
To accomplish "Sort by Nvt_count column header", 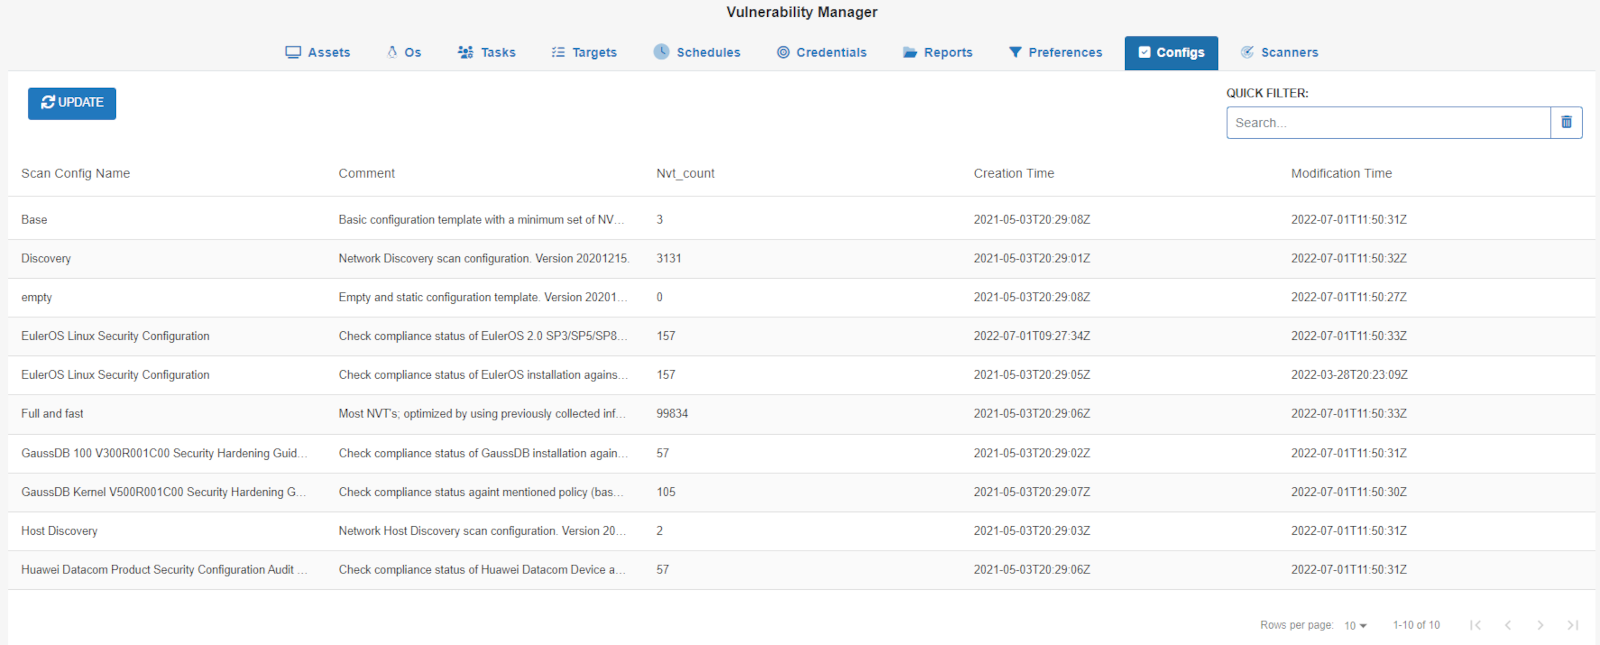I will coord(685,174).
